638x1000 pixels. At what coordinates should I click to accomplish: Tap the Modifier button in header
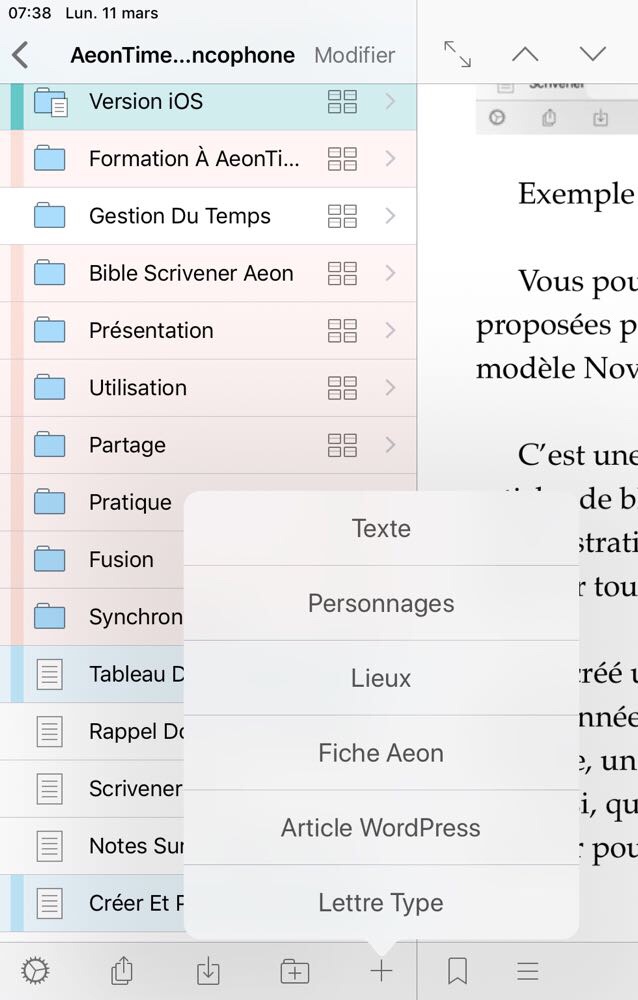click(354, 55)
